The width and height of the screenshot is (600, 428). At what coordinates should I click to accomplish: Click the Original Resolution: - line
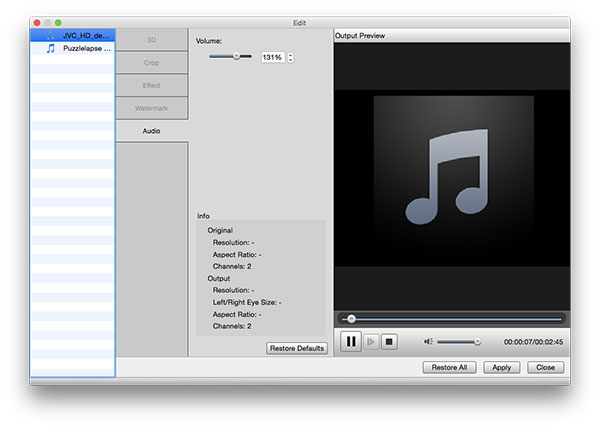pos(233,242)
